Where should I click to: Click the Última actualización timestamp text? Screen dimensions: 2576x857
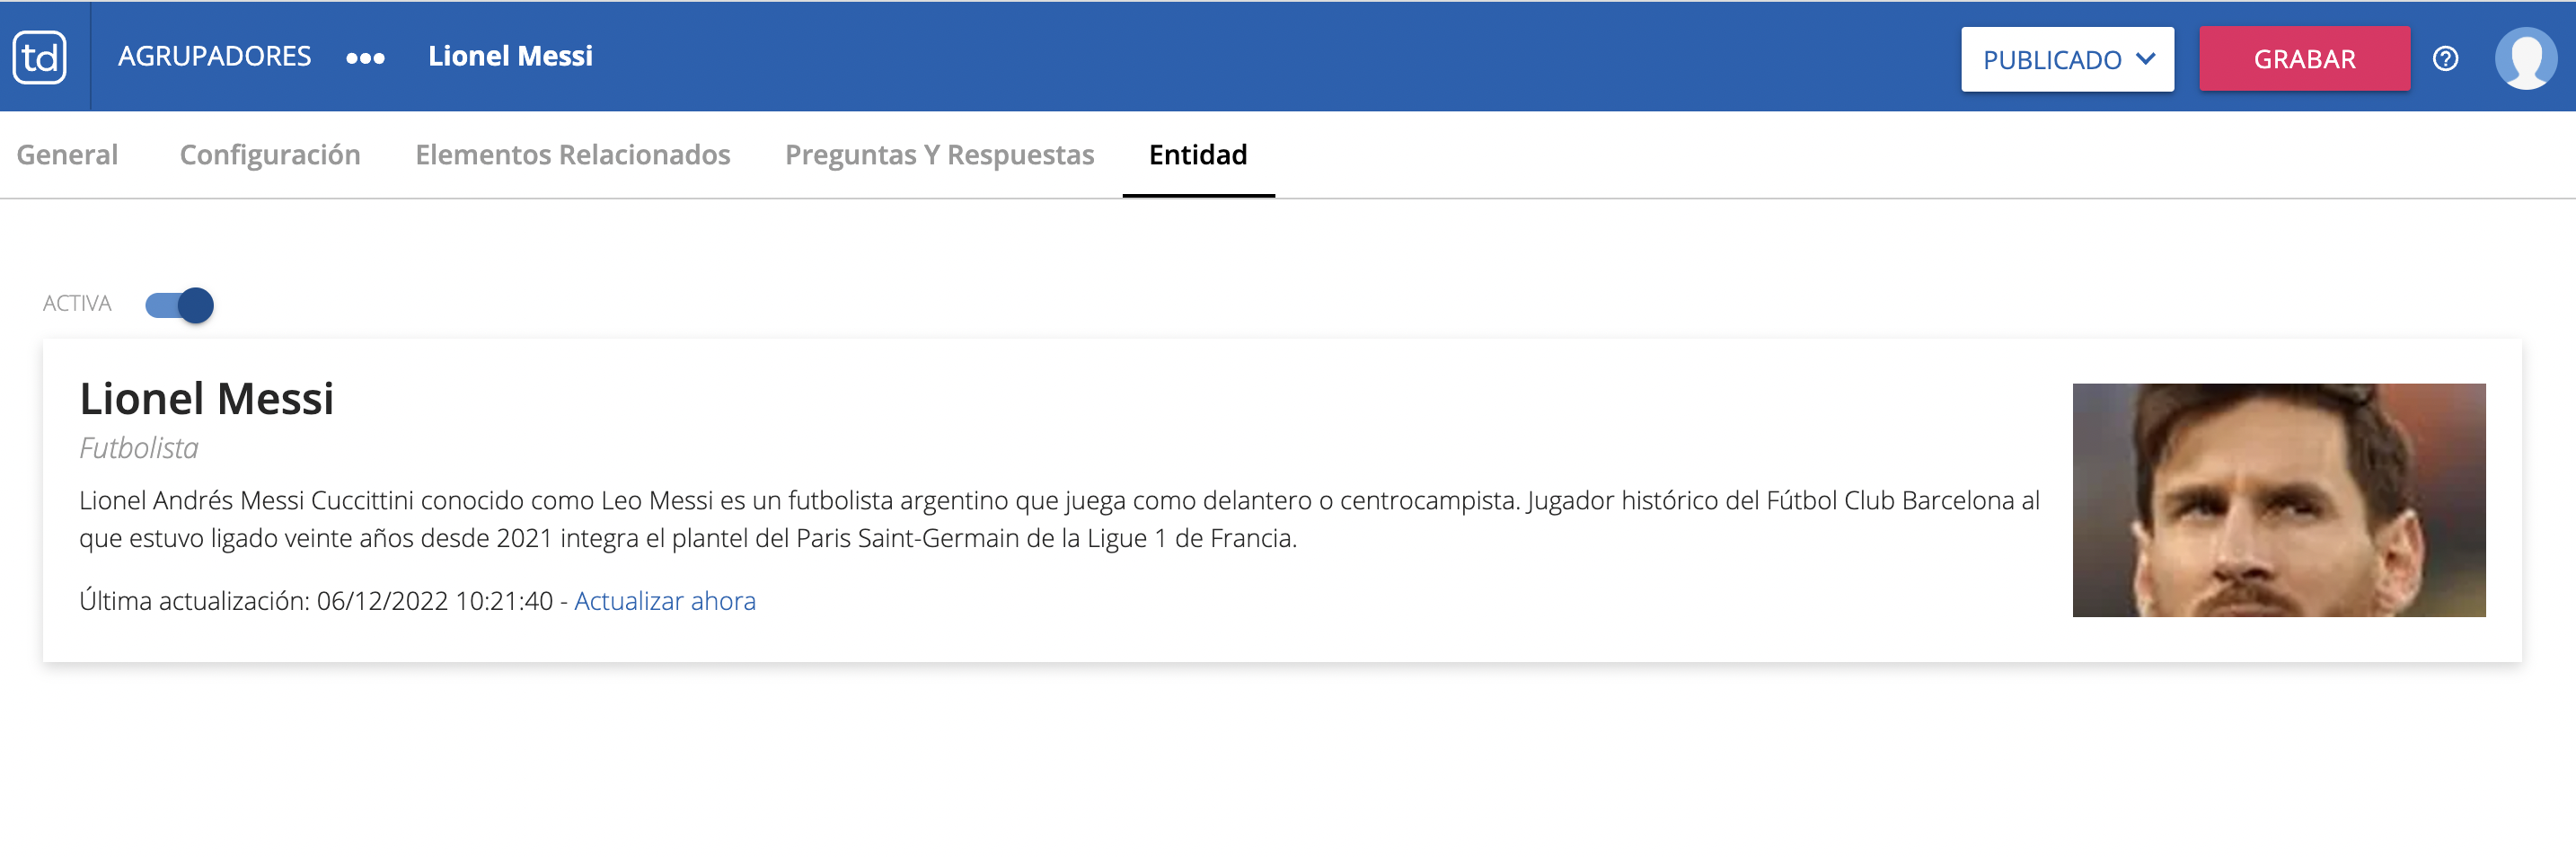point(316,601)
